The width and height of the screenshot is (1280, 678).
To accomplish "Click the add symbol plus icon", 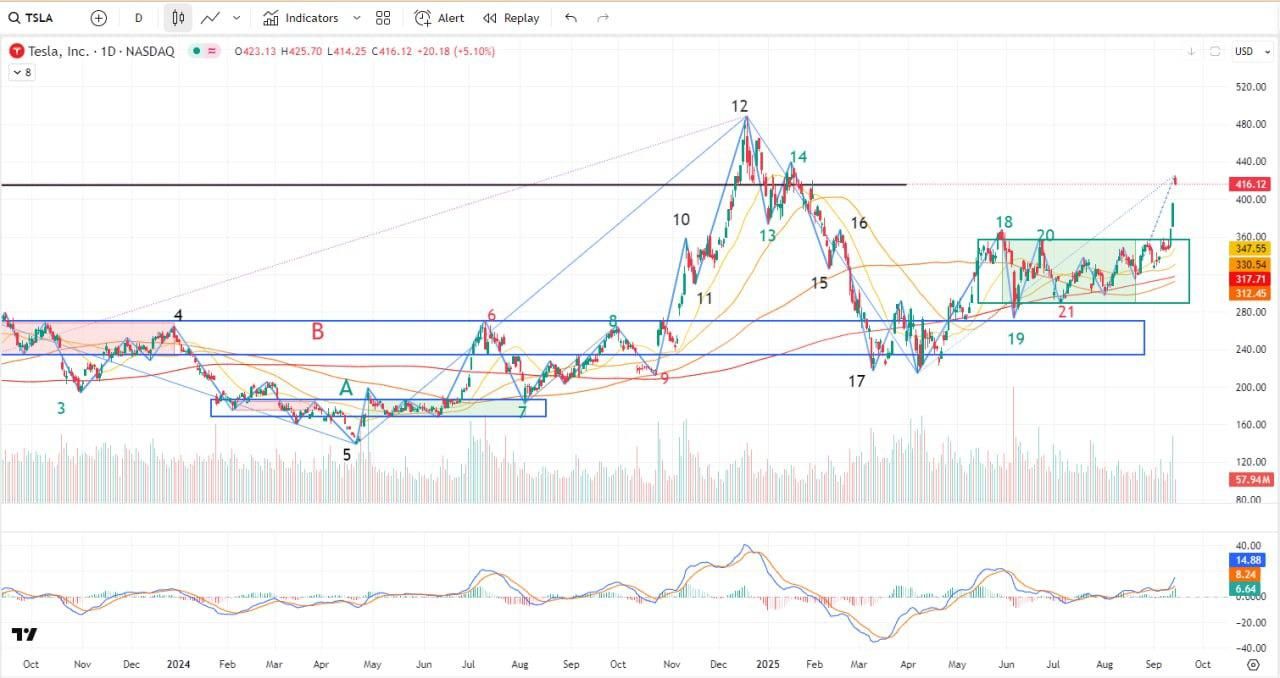I will coord(98,18).
